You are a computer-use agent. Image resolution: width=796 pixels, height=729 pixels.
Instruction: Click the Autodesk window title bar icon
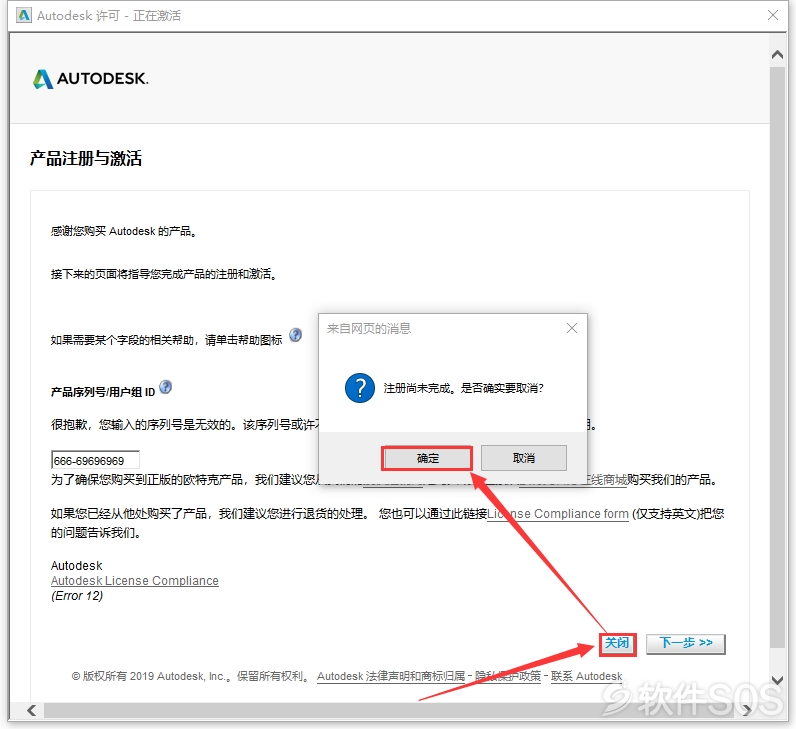pos(23,15)
